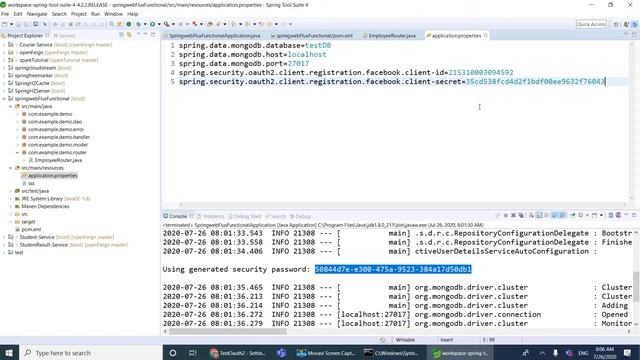
Task: Expand the com.example.demo.handler package
Action: (18, 137)
